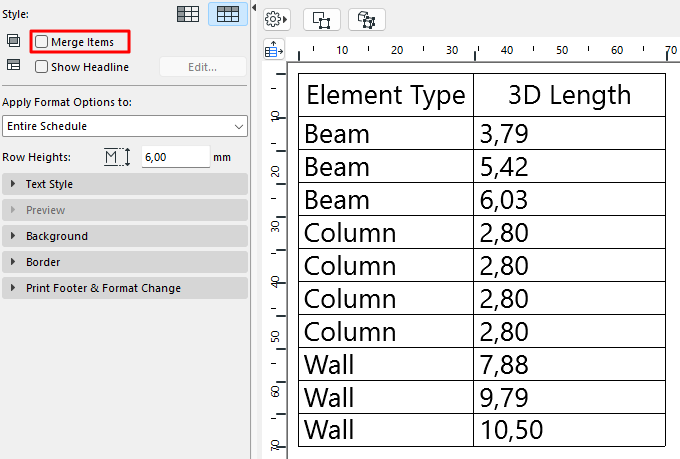Screen dimensions: 680x459
Task: Click the headline icon beside Show Headline
Action: 13,66
